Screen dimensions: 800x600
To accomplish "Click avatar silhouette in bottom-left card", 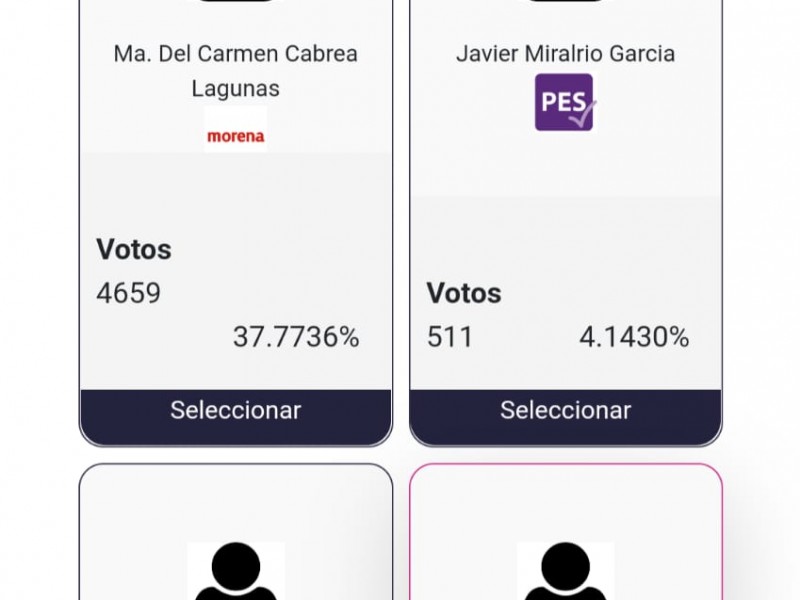I will (x=236, y=570).
